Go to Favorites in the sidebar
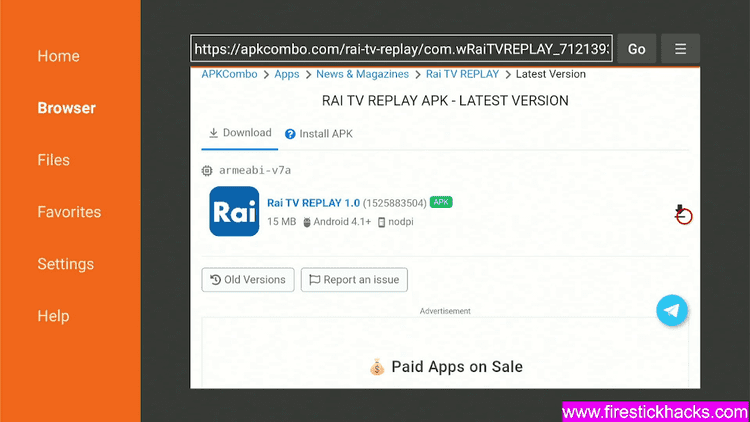The image size is (750, 422). click(x=69, y=212)
